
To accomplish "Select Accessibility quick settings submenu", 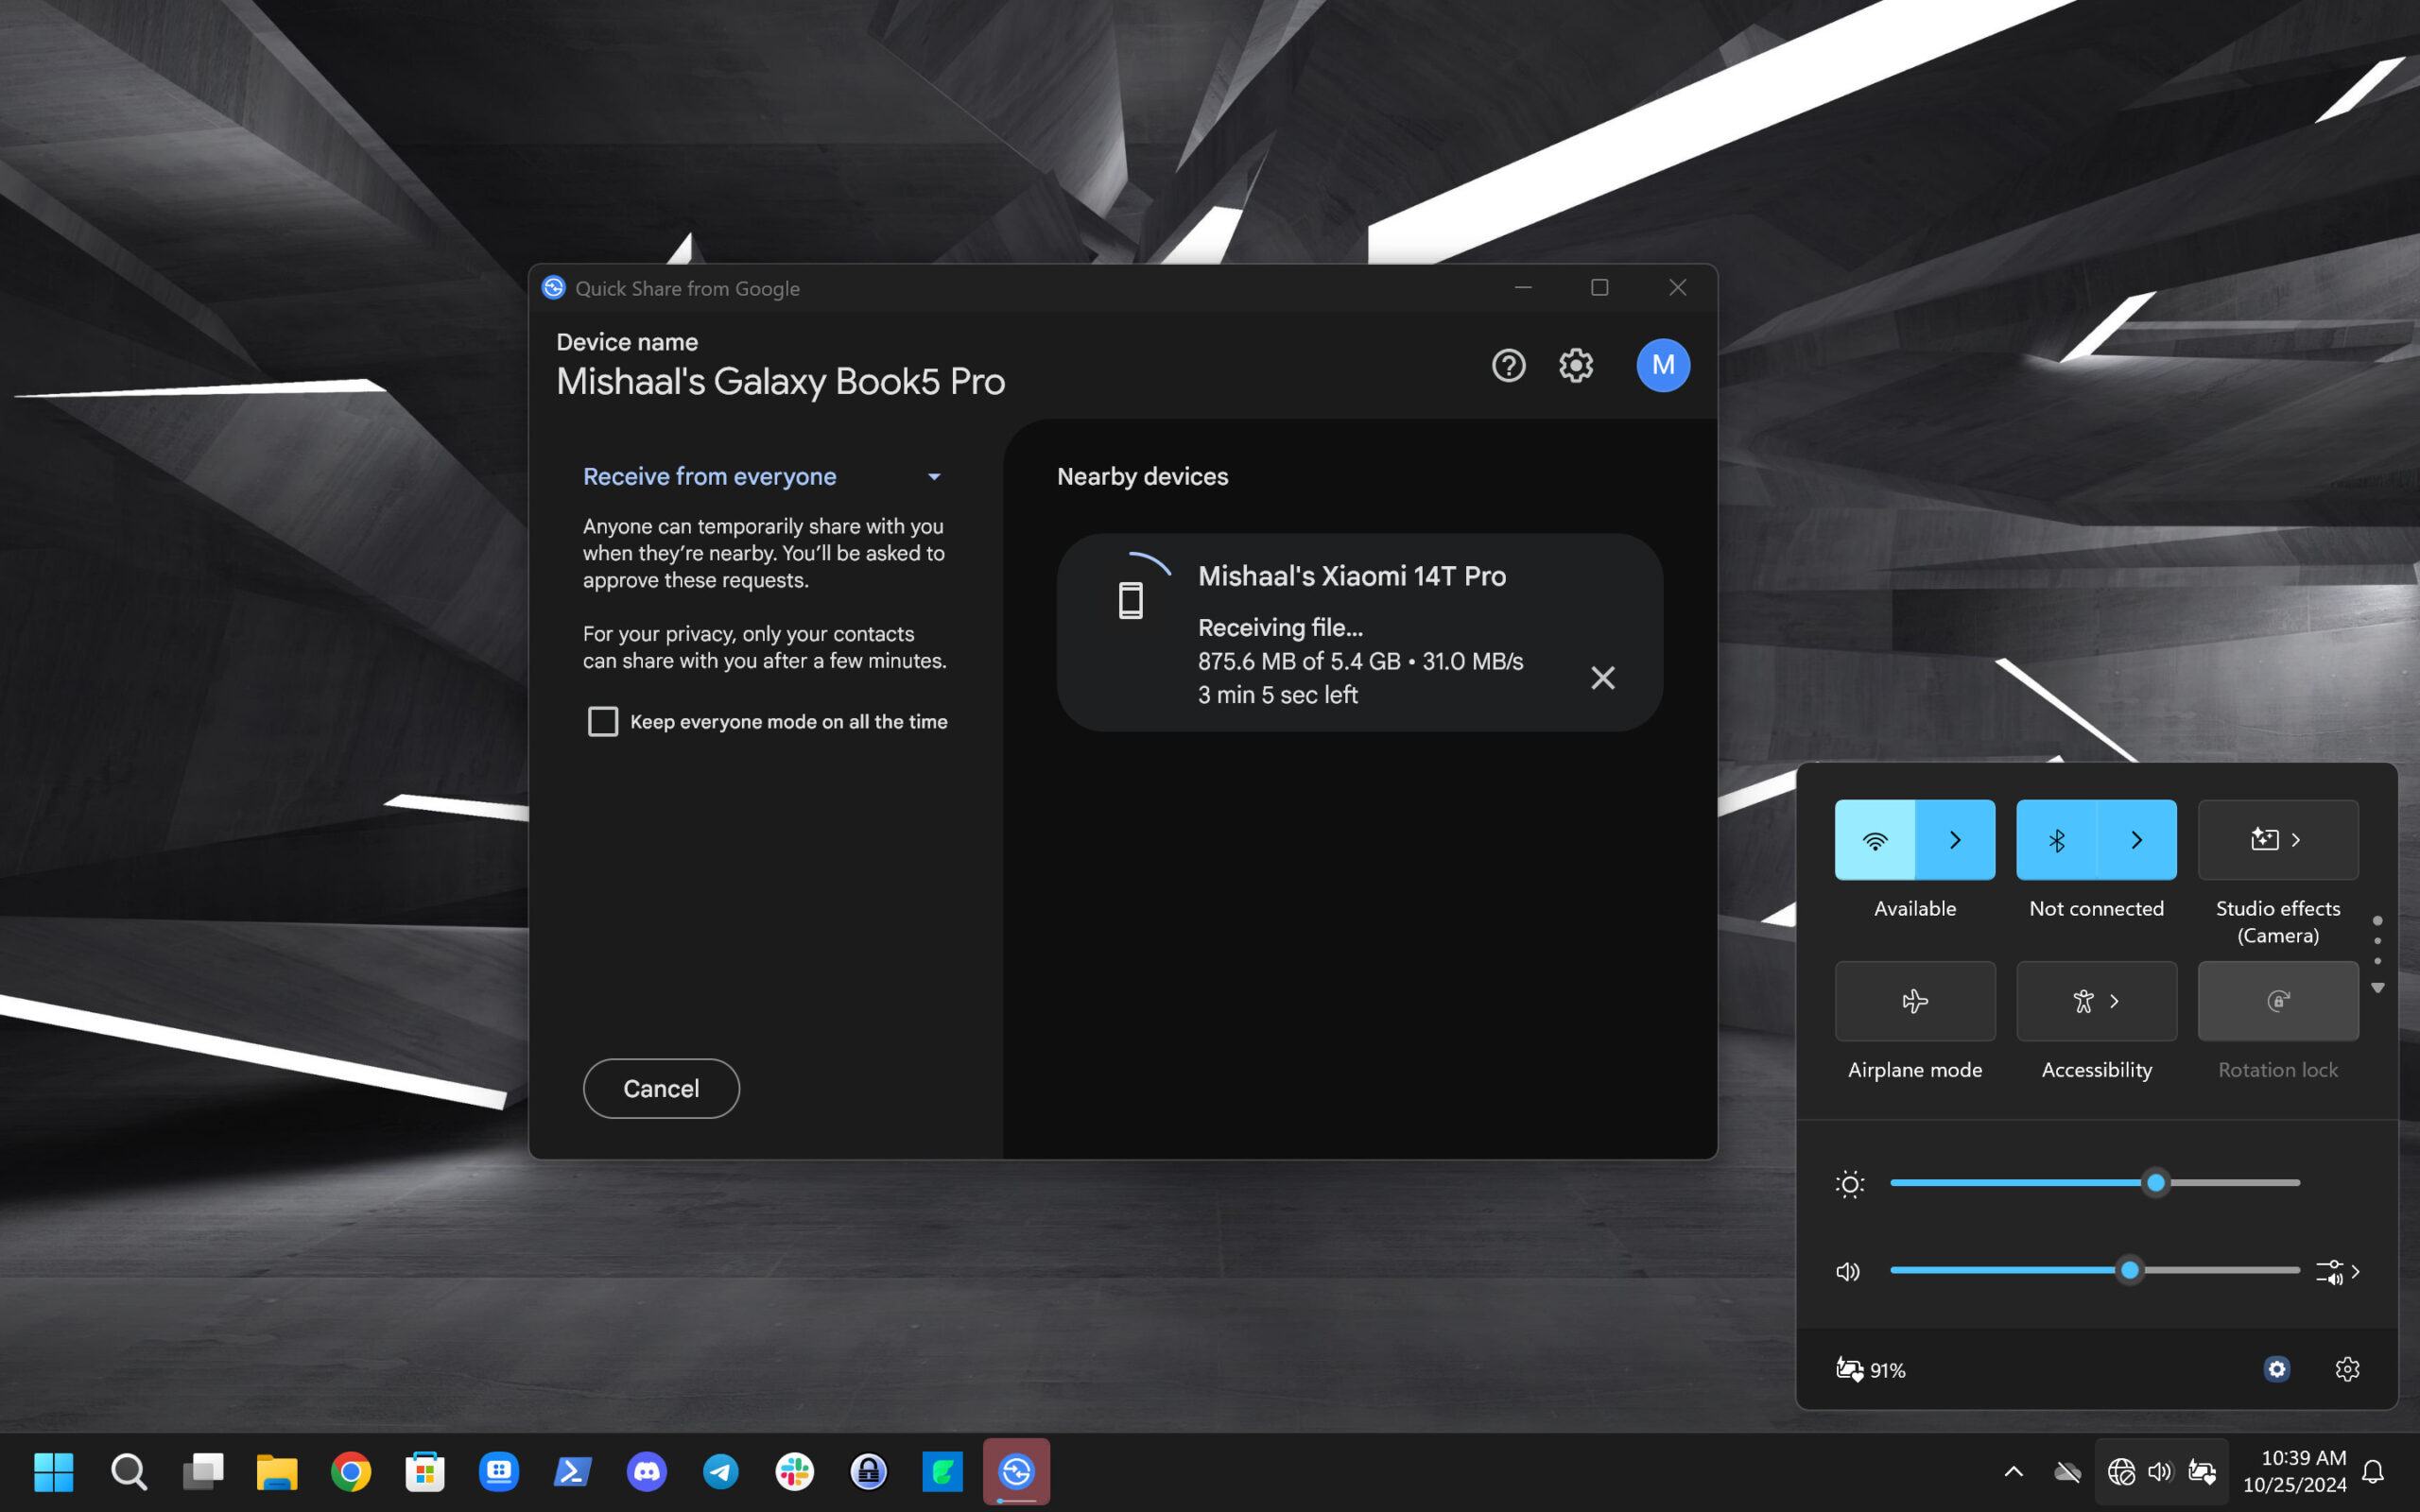I will 2114,1000.
